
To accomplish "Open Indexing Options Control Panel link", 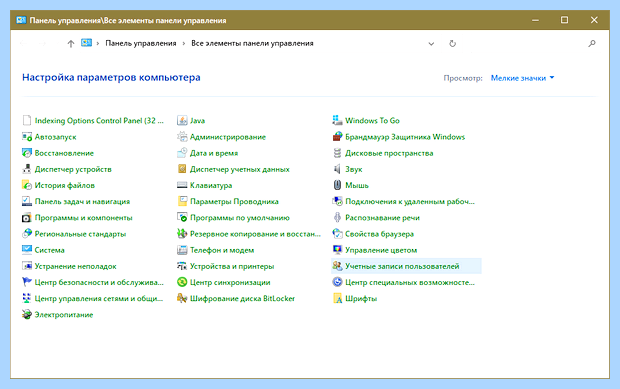I will 99,121.
